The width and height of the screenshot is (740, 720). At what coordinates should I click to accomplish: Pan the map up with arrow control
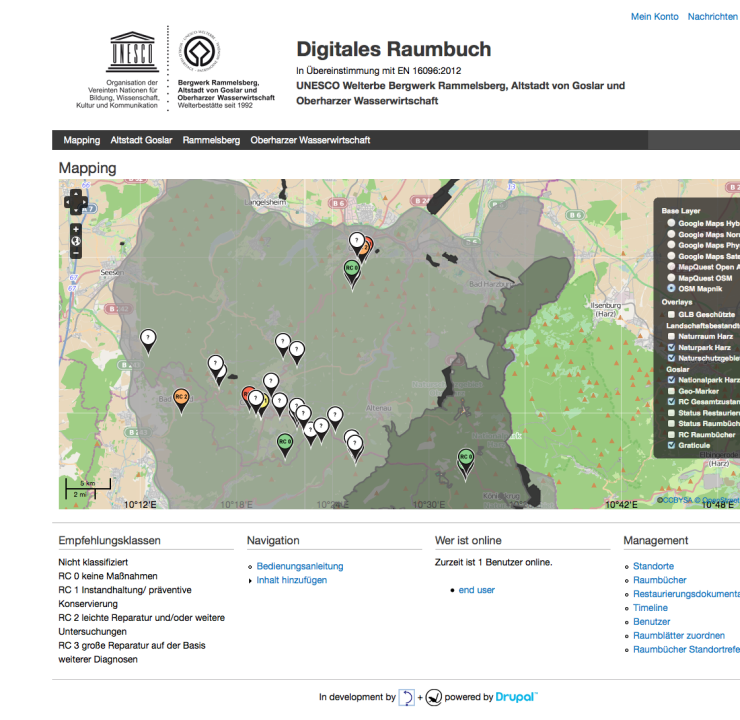click(x=76, y=193)
